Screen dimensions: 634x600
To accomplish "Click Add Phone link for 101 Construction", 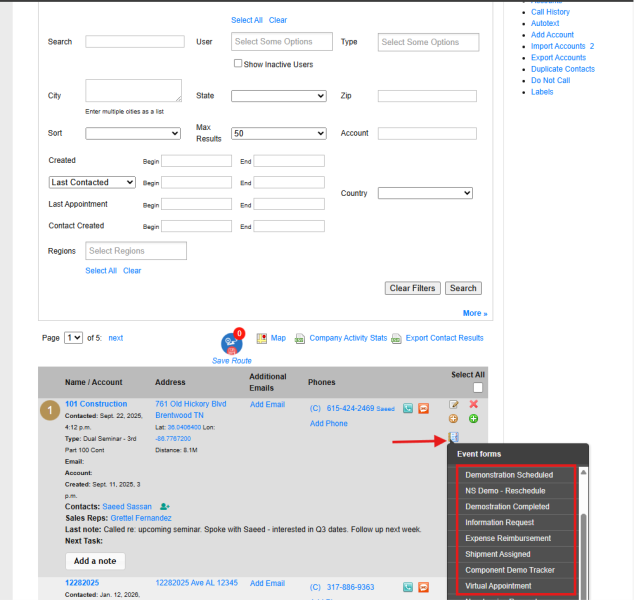I will [329, 423].
